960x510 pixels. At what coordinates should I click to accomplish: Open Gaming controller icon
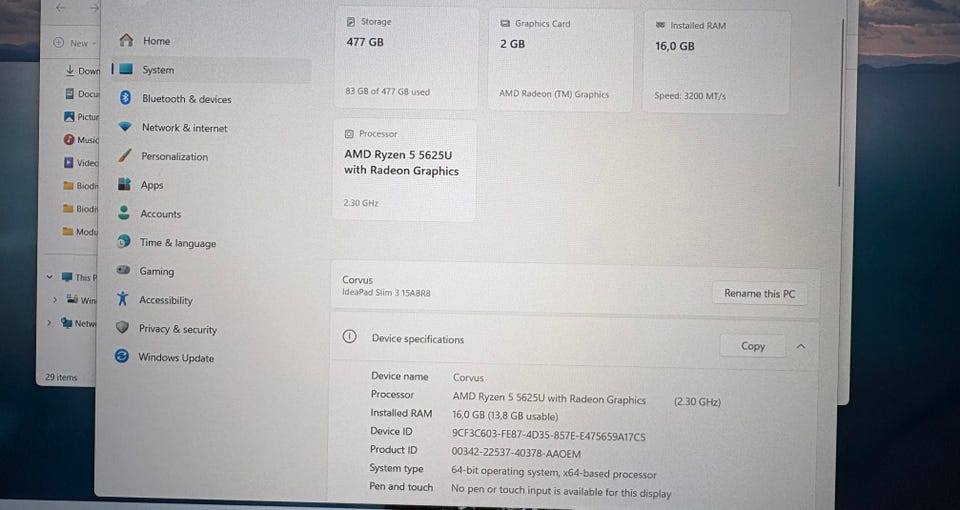pos(123,270)
